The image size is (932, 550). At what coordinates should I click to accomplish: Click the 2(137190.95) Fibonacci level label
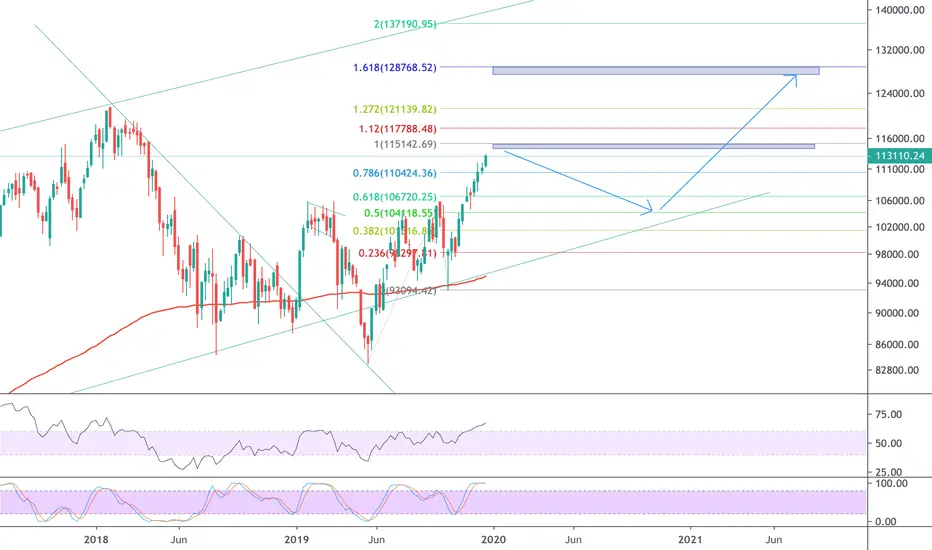coord(405,24)
